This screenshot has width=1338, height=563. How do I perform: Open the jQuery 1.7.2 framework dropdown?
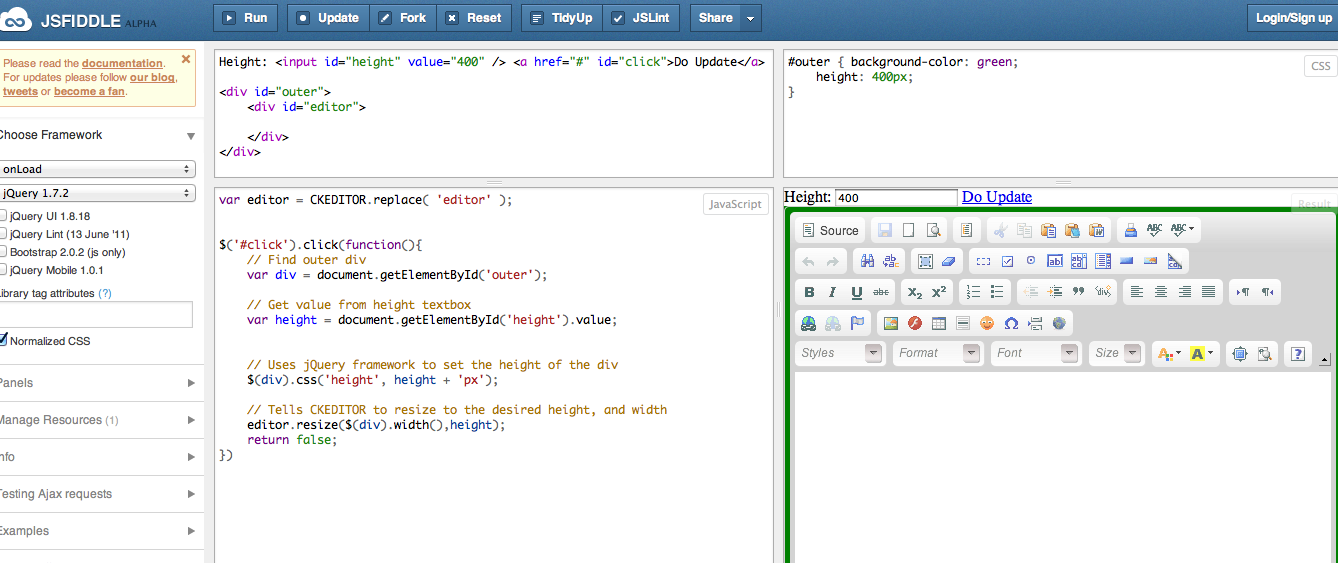click(97, 193)
